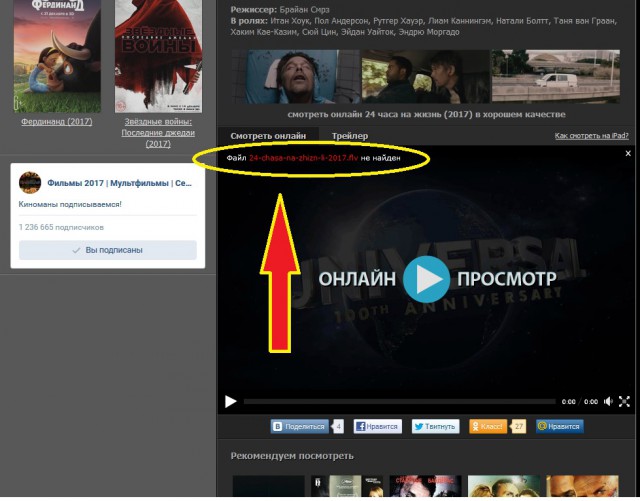Toggle the Вы подписаны subscription button

[108, 250]
